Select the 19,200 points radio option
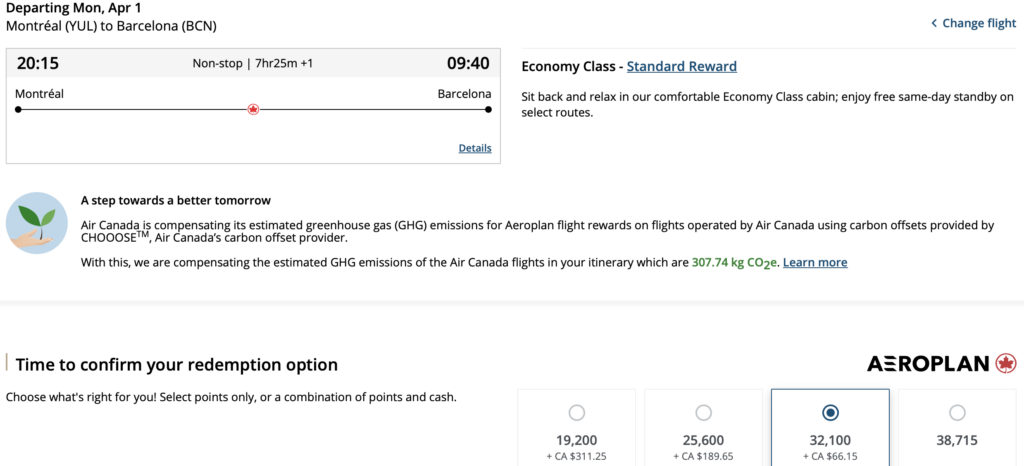This screenshot has height=466, width=1024. 576,413
